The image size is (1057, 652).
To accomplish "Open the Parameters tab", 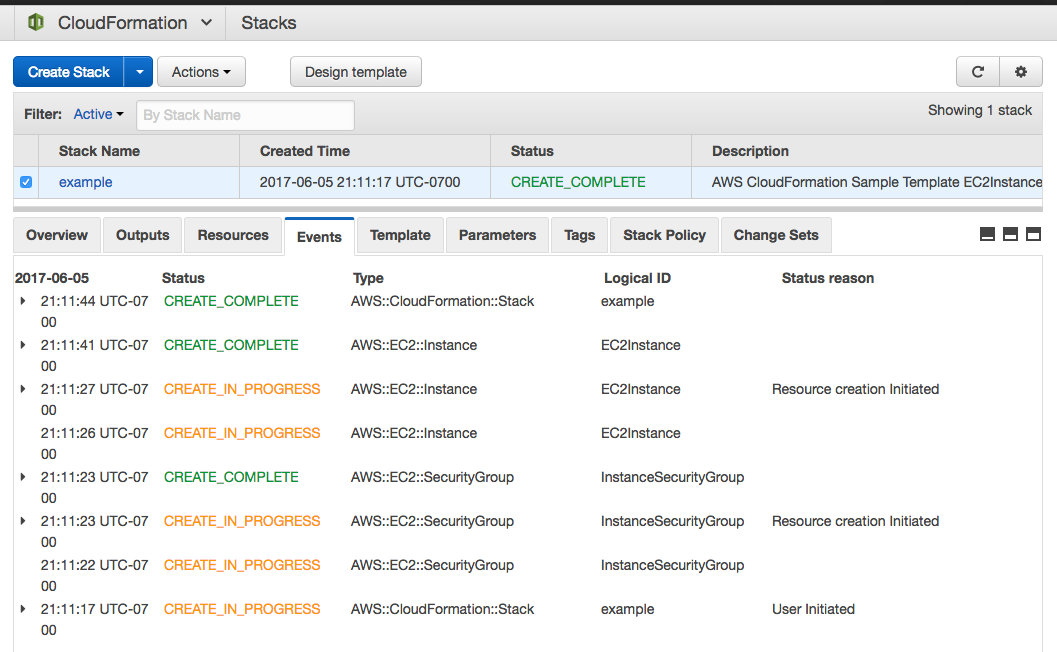I will [497, 235].
